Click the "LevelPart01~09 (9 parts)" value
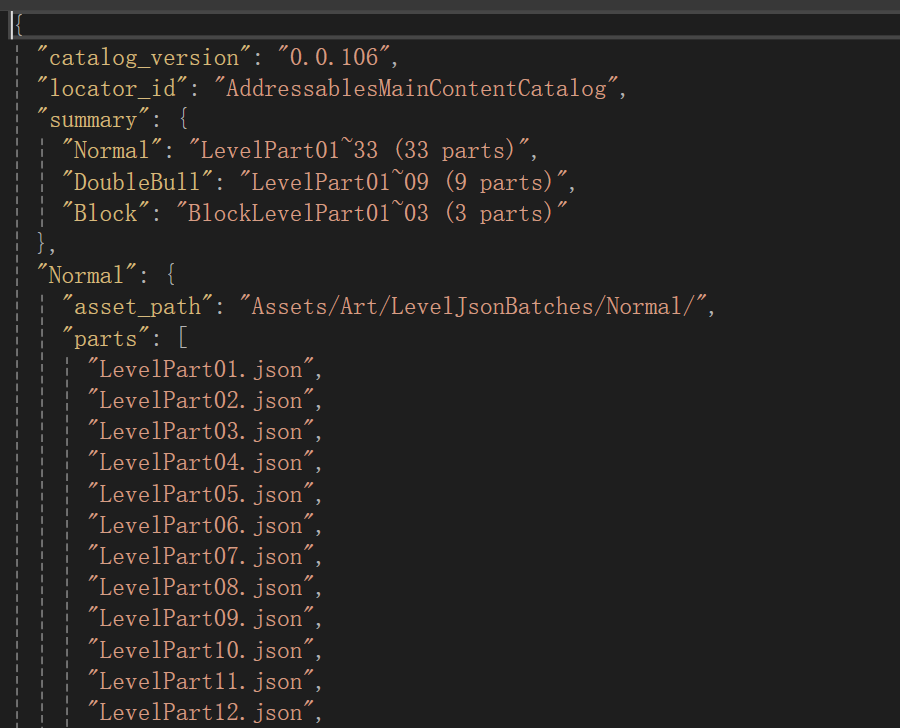This screenshot has width=900, height=728. click(404, 182)
